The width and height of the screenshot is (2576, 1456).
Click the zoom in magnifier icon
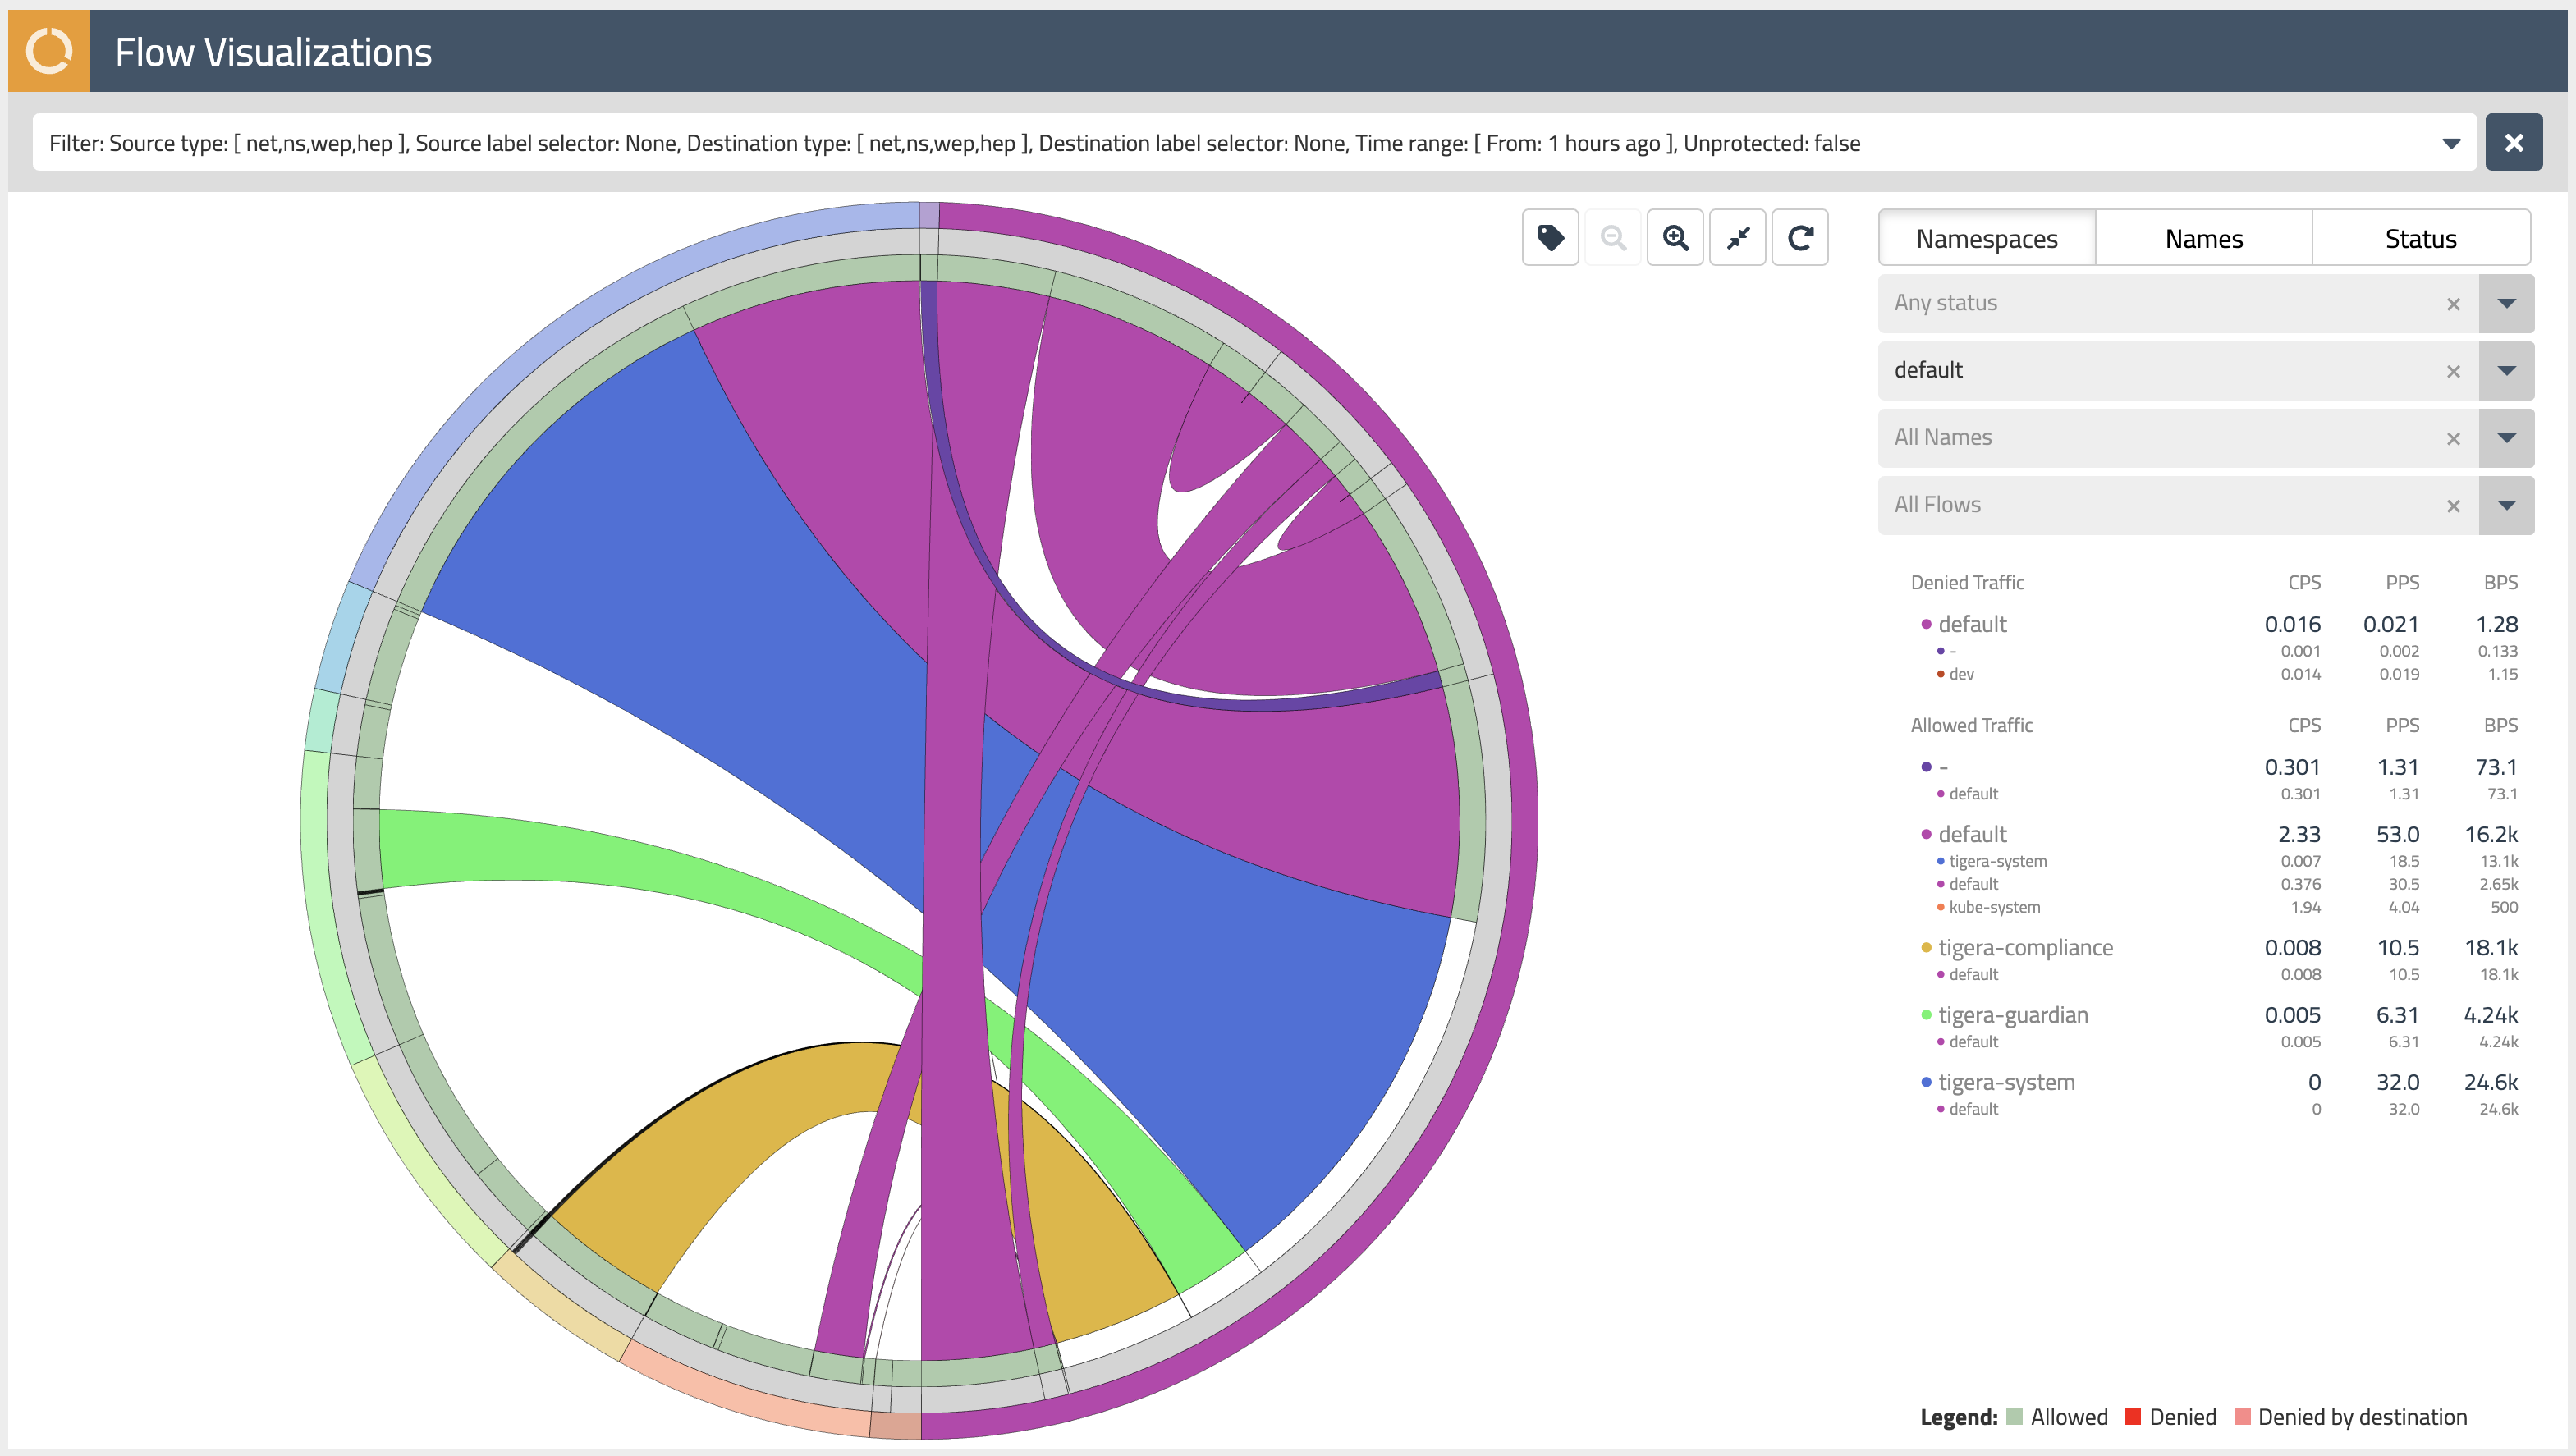pos(1675,238)
